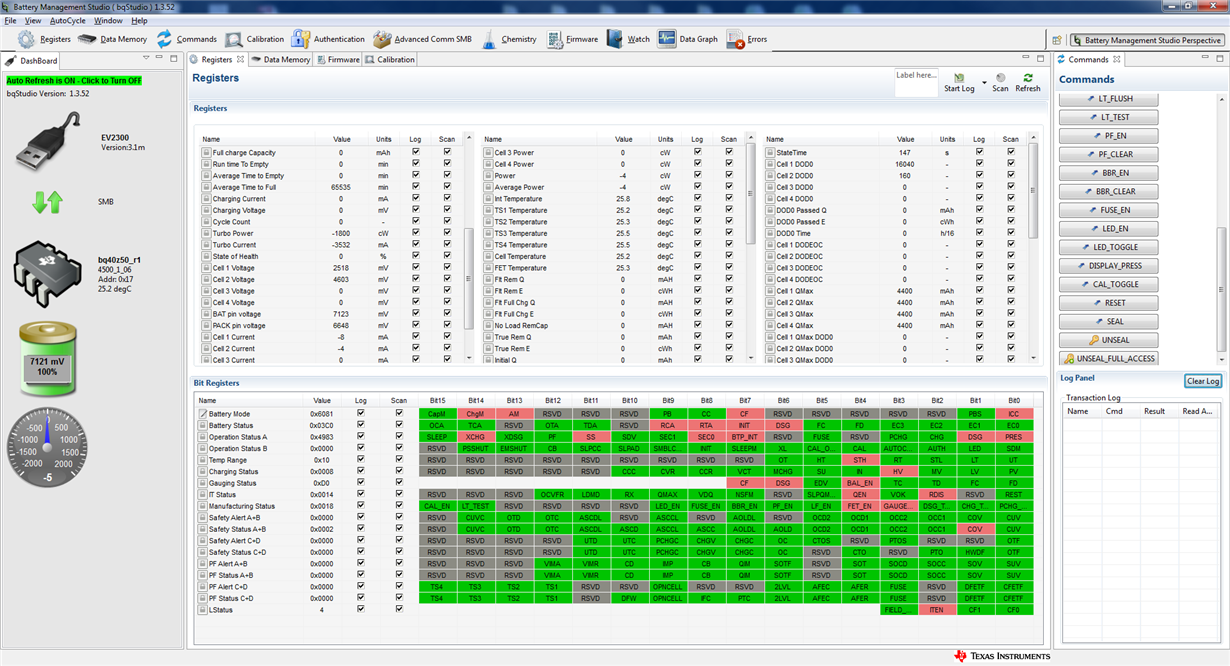Toggle Scan checkbox for Cell 1 Voltage
This screenshot has height=666, width=1230.
[x=447, y=268]
